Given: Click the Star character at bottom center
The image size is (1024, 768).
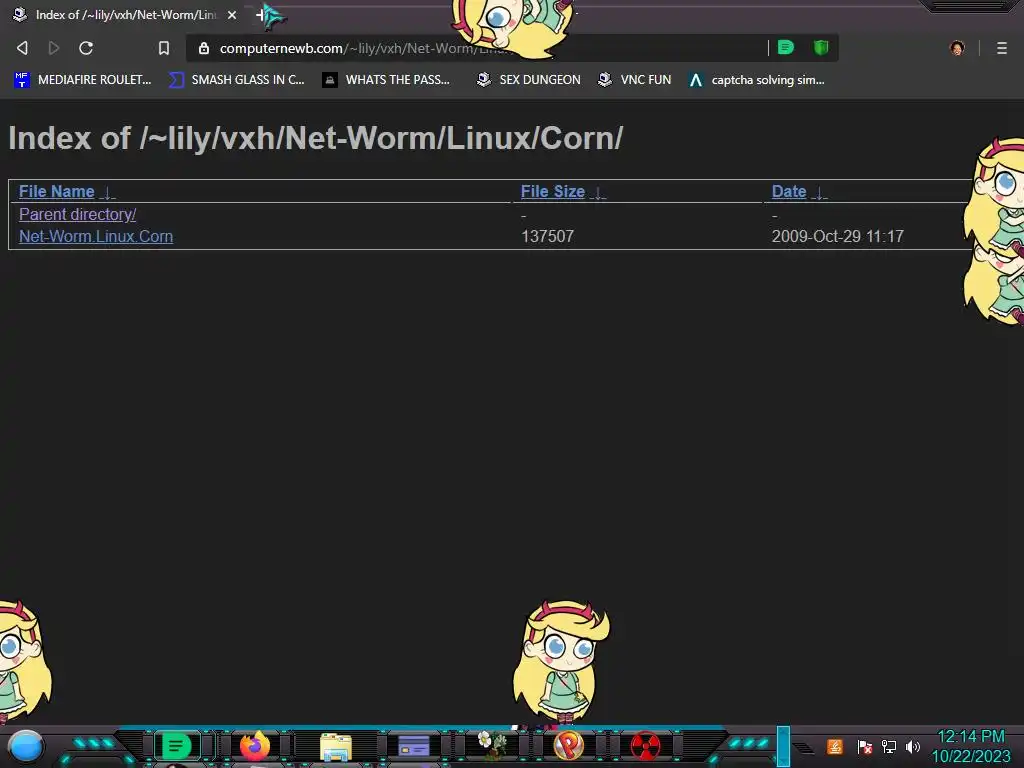Looking at the screenshot, I should 562,662.
